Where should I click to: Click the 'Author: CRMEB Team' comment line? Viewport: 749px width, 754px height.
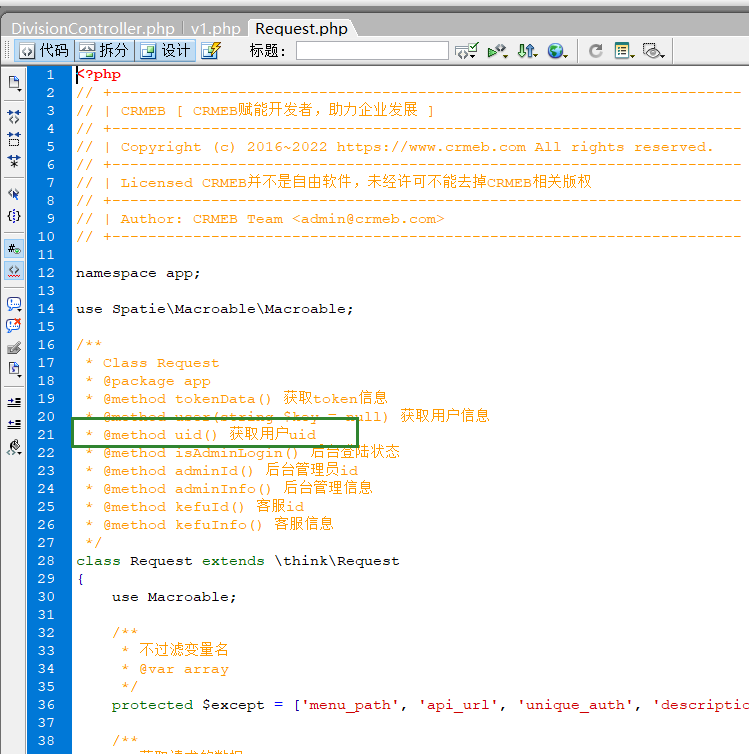coord(260,219)
